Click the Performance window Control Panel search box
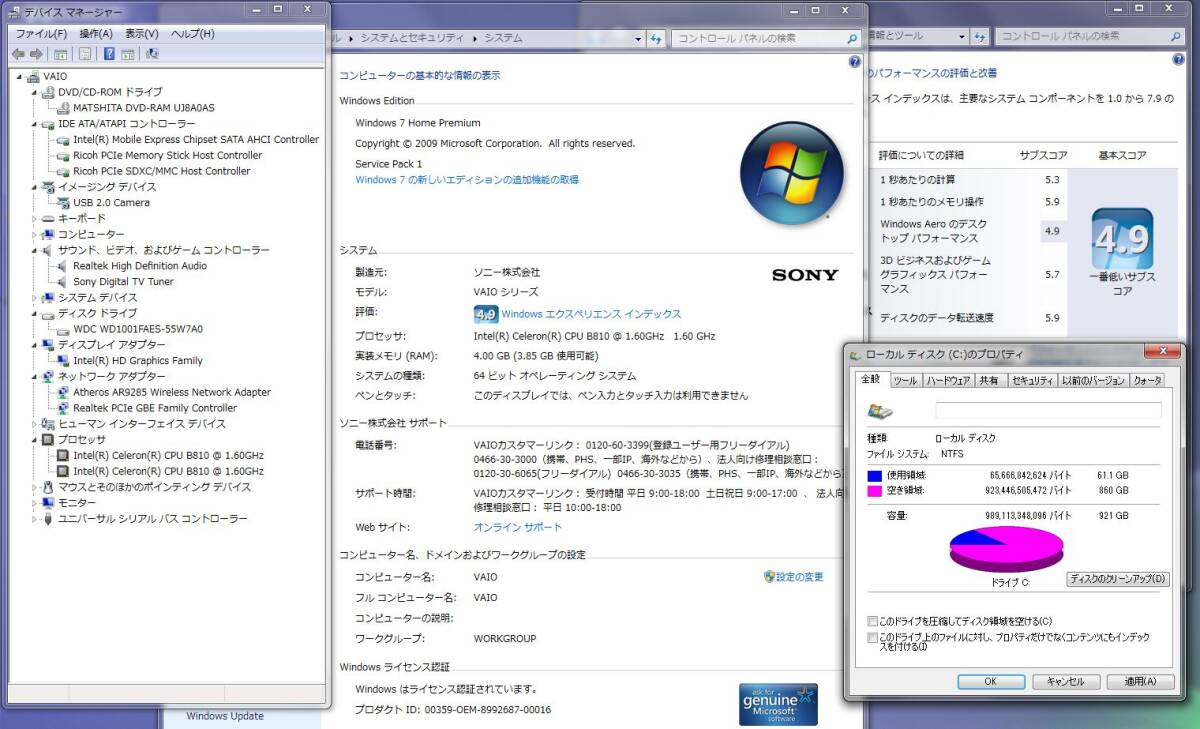 pos(1089,36)
